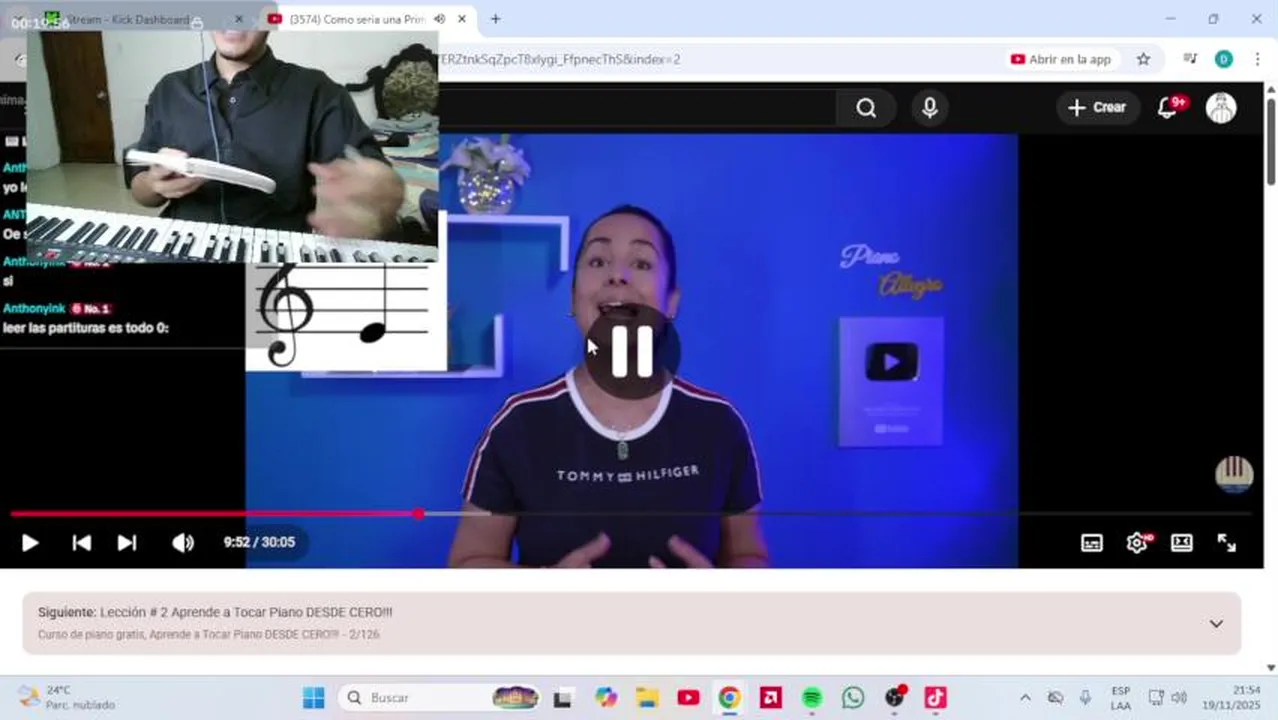The width and height of the screenshot is (1278, 720).
Task: Switch to Chrome on taskbar
Action: [x=729, y=697]
